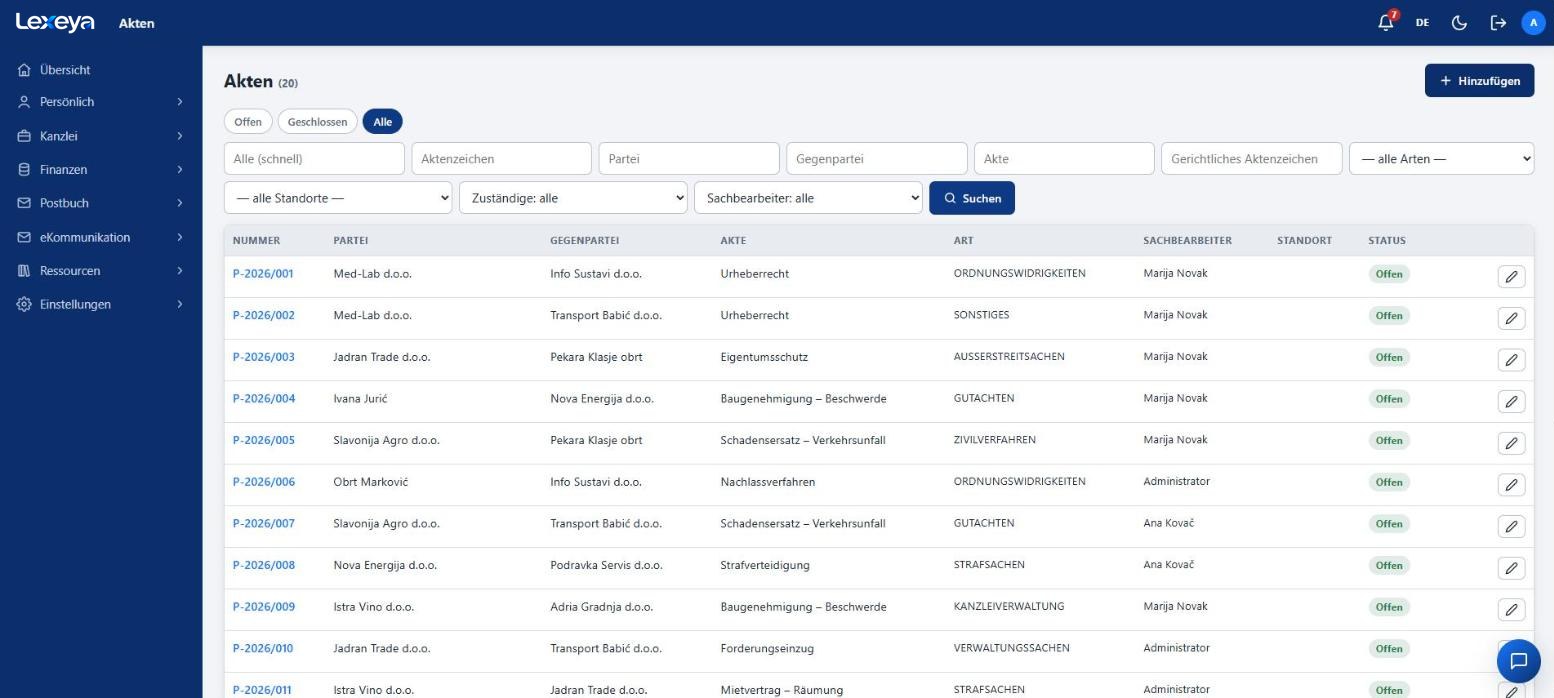Open case link P-2026/010
The width and height of the screenshot is (1554, 698).
coord(263,648)
